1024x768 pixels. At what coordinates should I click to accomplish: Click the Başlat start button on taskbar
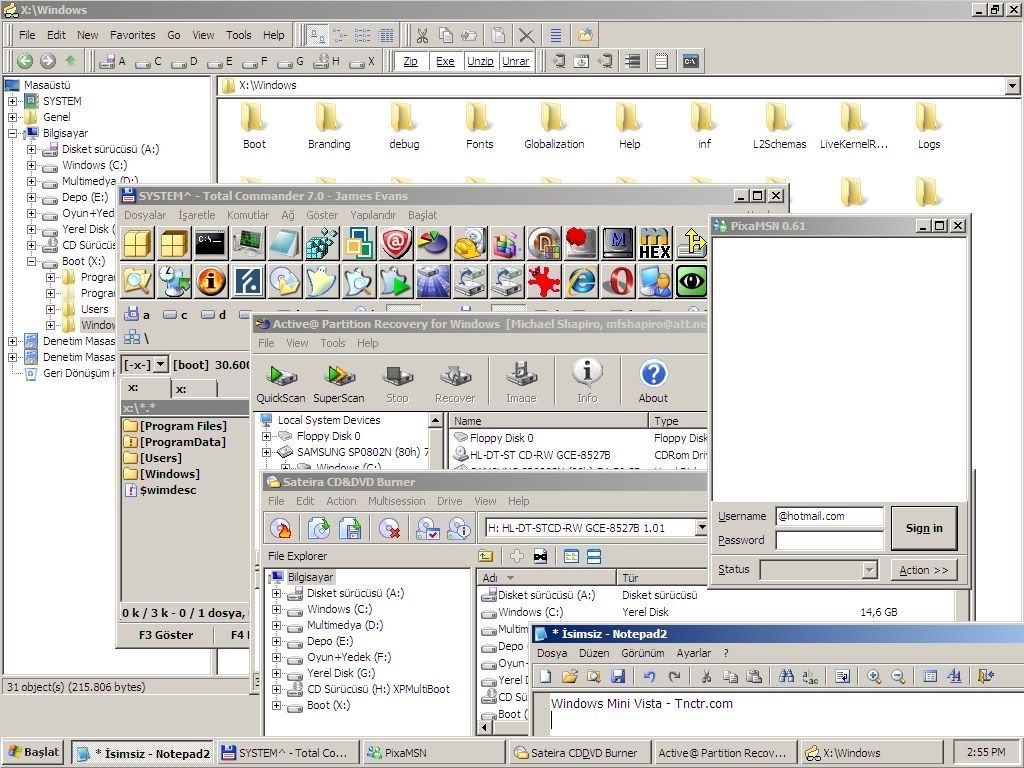click(34, 752)
